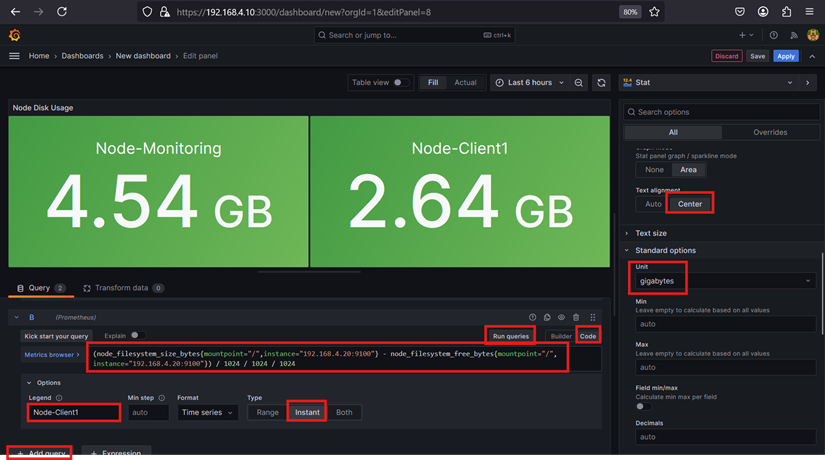Viewport: 825px width, 460px height.
Task: Open the browser hamburger application menu
Action: coord(809,12)
